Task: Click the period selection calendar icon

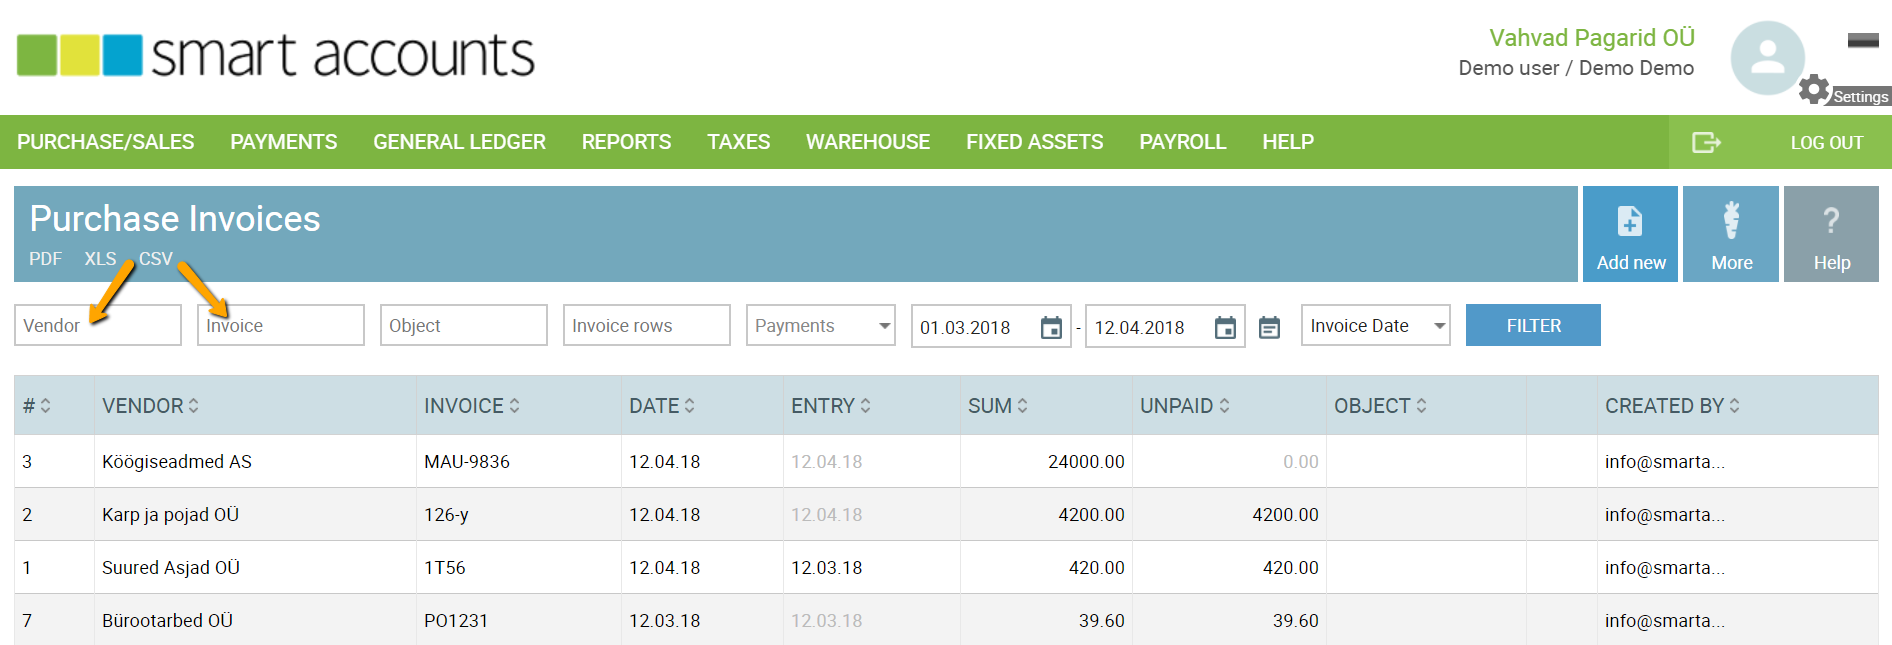Action: click(1269, 327)
